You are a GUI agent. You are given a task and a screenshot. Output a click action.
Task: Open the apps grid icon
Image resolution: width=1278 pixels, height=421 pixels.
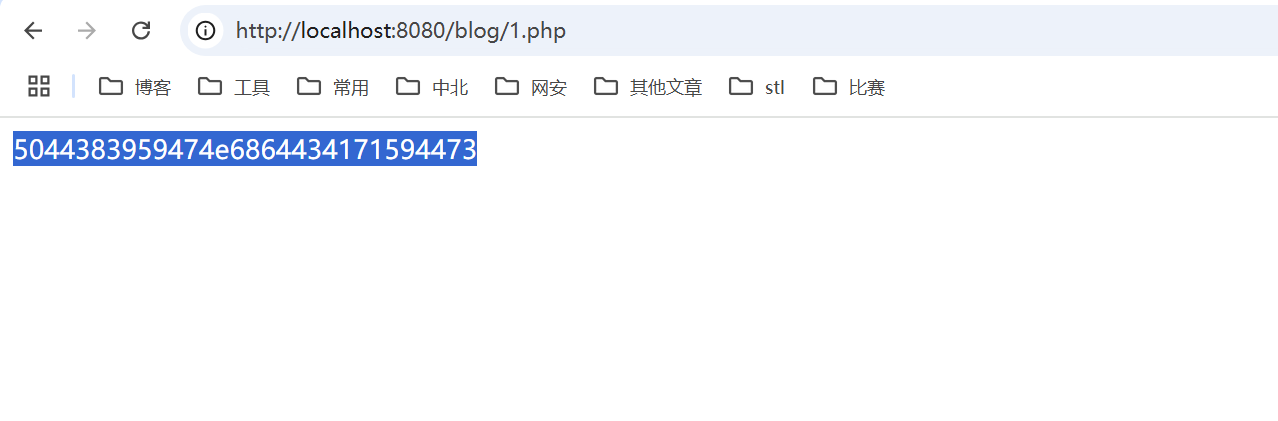(x=39, y=86)
